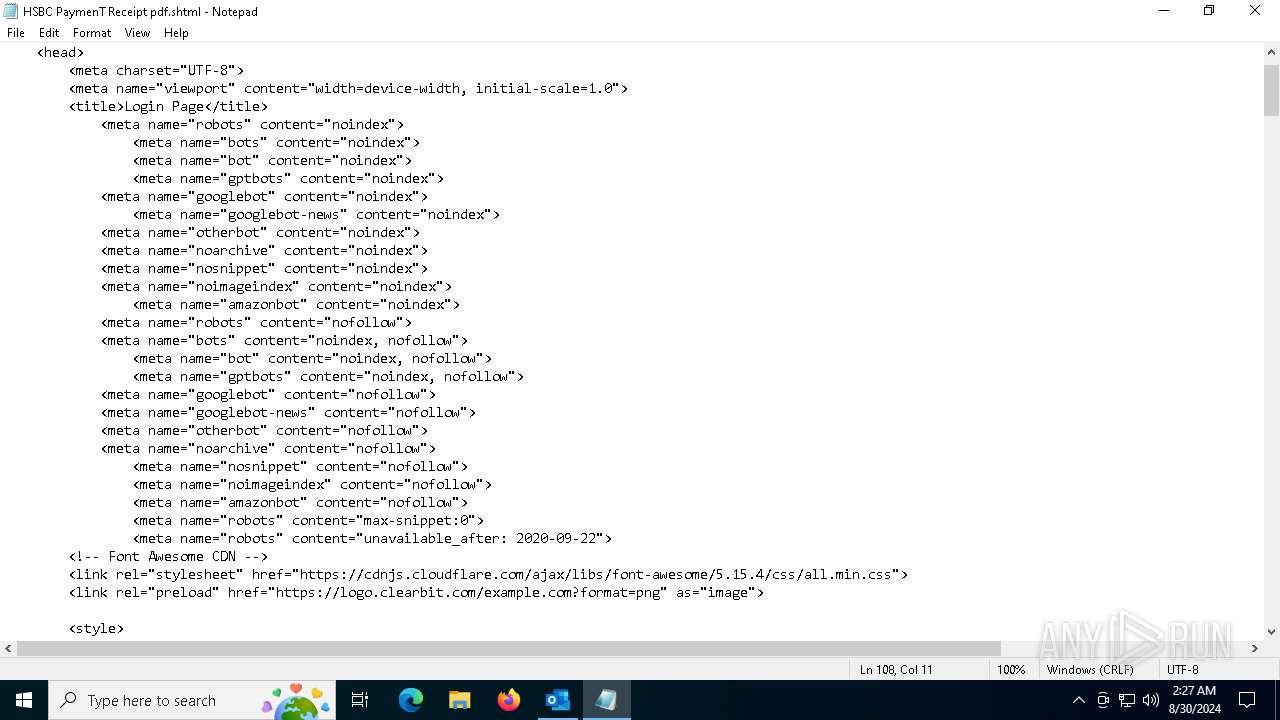Open the Format menu

click(92, 33)
